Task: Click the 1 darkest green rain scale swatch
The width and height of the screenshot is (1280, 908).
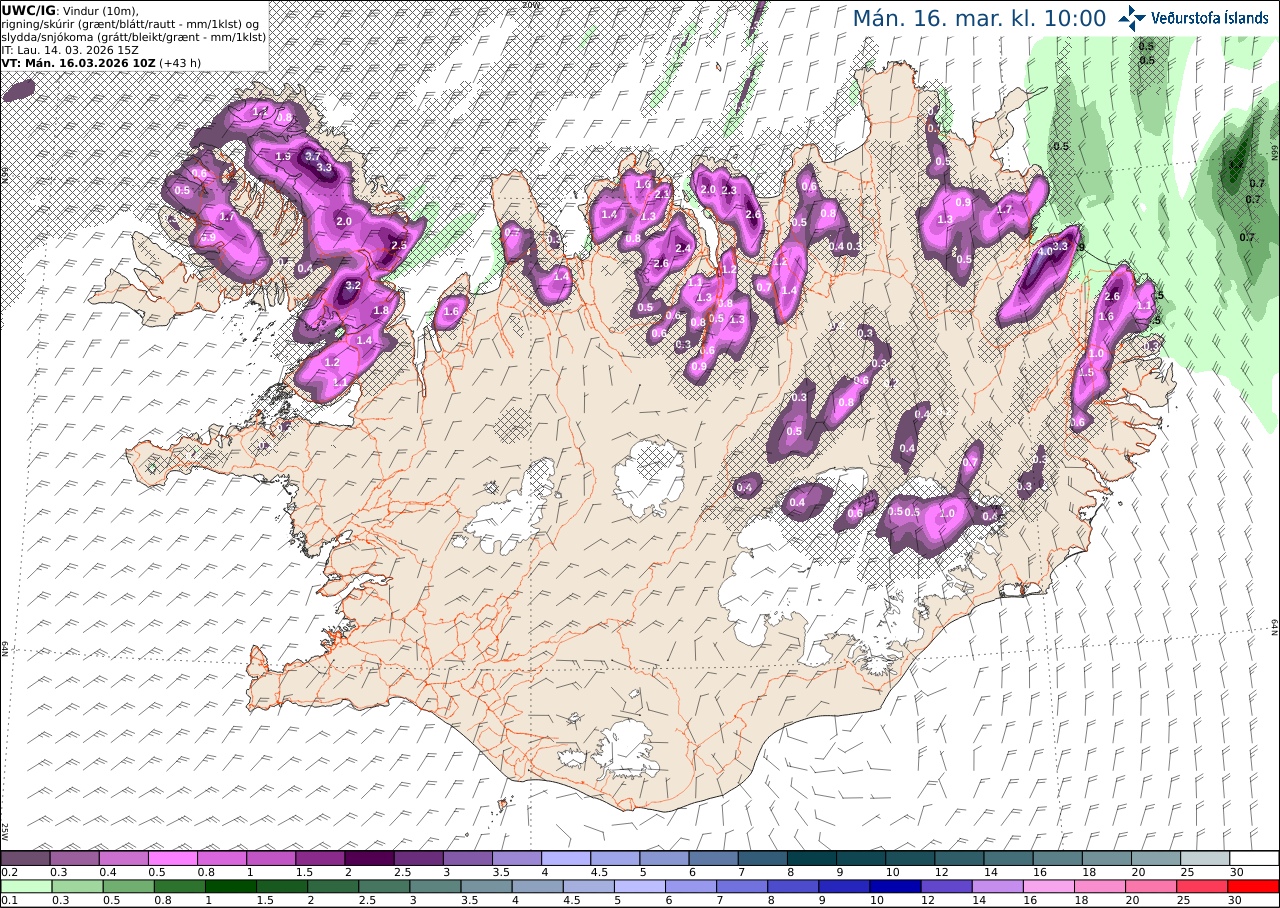Action: [230, 886]
